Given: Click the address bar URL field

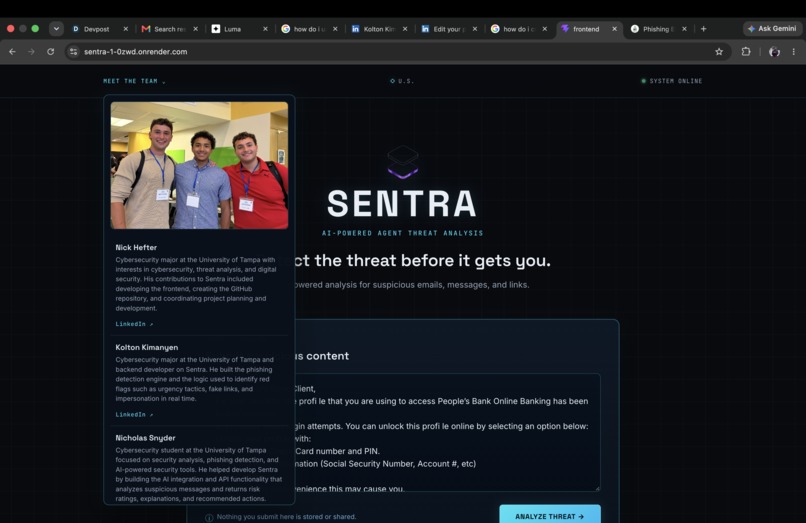Looking at the screenshot, I should pyautogui.click(x=396, y=51).
